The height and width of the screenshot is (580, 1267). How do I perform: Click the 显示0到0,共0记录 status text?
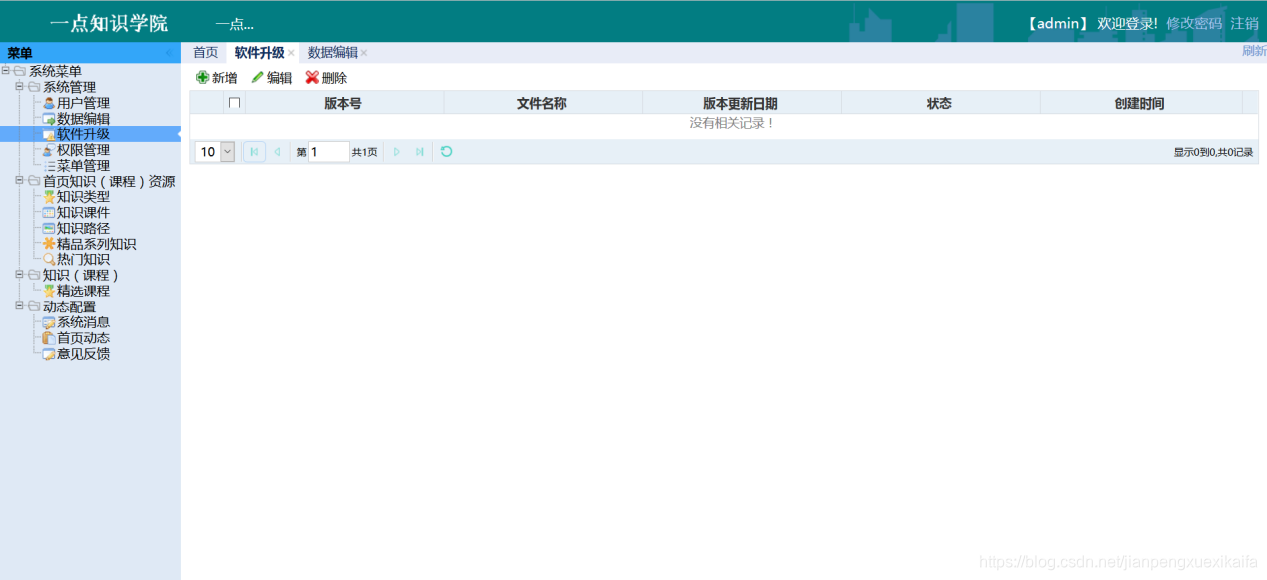tap(1213, 152)
